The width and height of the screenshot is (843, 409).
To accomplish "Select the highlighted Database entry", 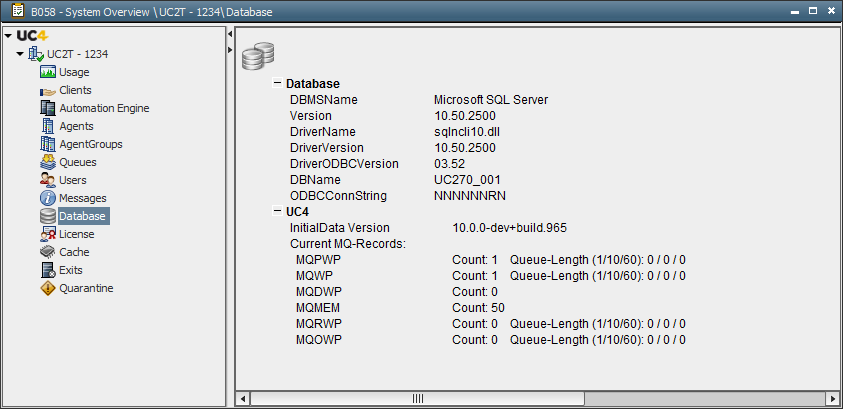I will (x=84, y=216).
